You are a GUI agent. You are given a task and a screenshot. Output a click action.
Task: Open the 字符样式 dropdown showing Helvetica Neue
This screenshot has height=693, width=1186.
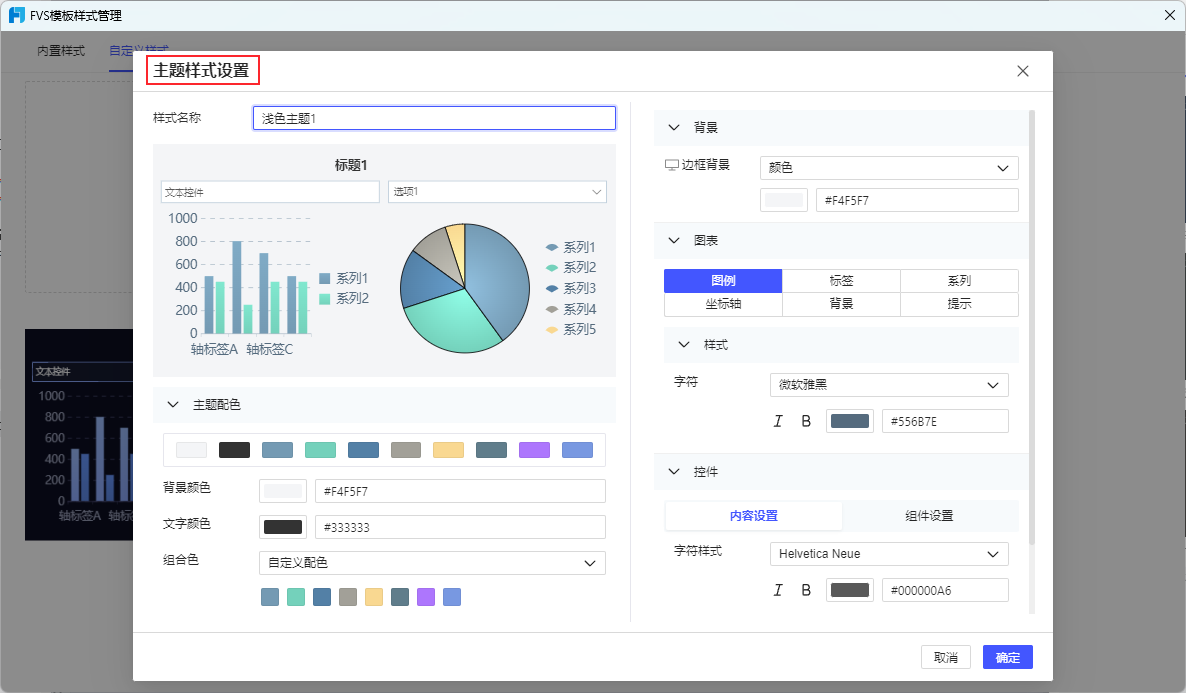click(x=888, y=553)
